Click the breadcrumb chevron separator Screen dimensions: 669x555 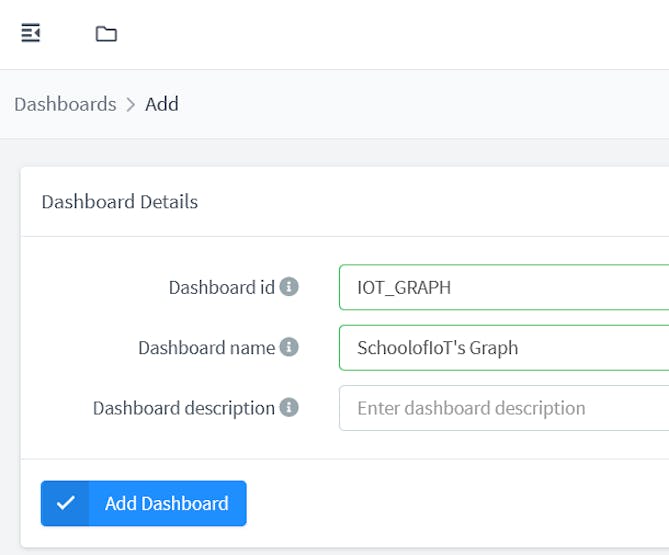(131, 104)
